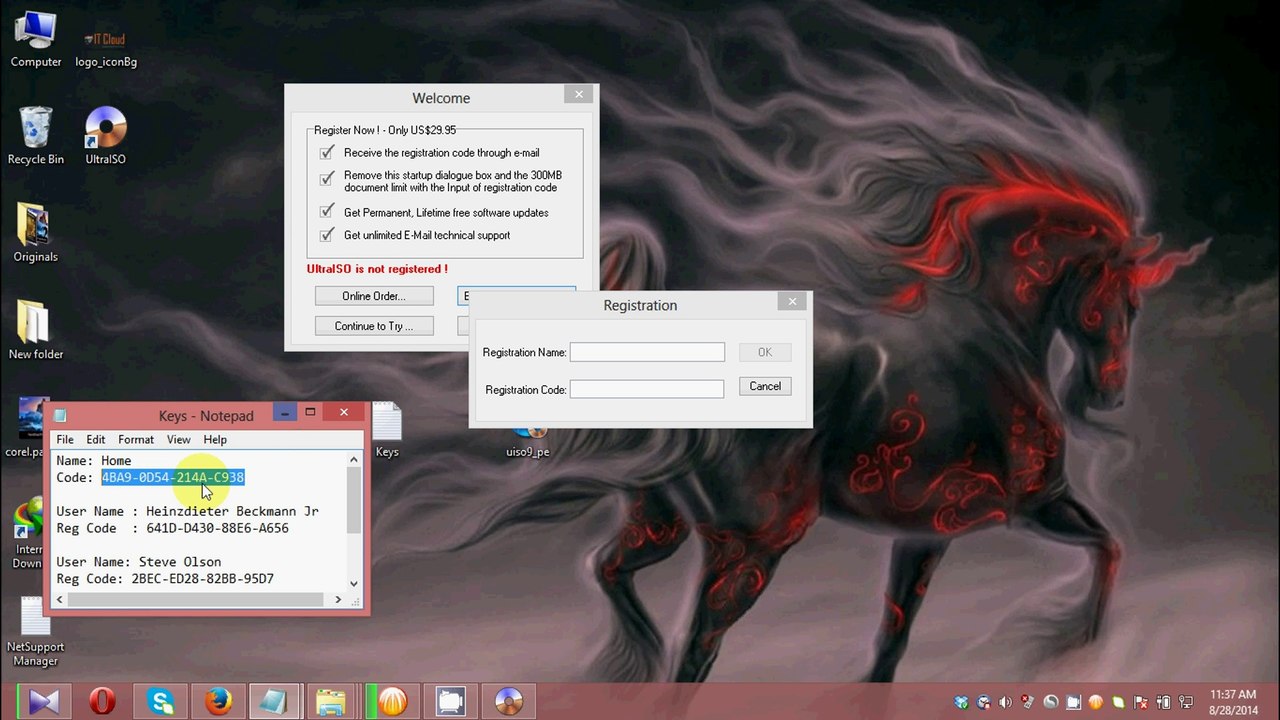This screenshot has height=720, width=1280.
Task: Click the Continue to Try... button
Action: point(374,326)
